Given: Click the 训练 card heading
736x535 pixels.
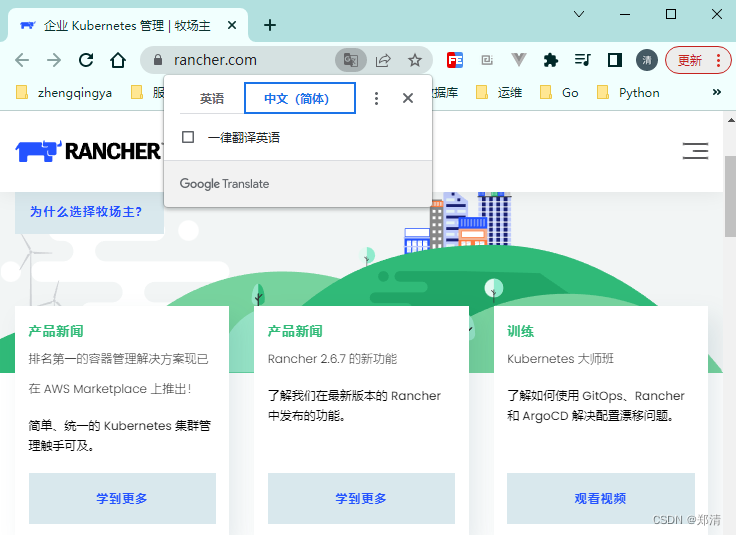Looking at the screenshot, I should pyautogui.click(x=521, y=331).
